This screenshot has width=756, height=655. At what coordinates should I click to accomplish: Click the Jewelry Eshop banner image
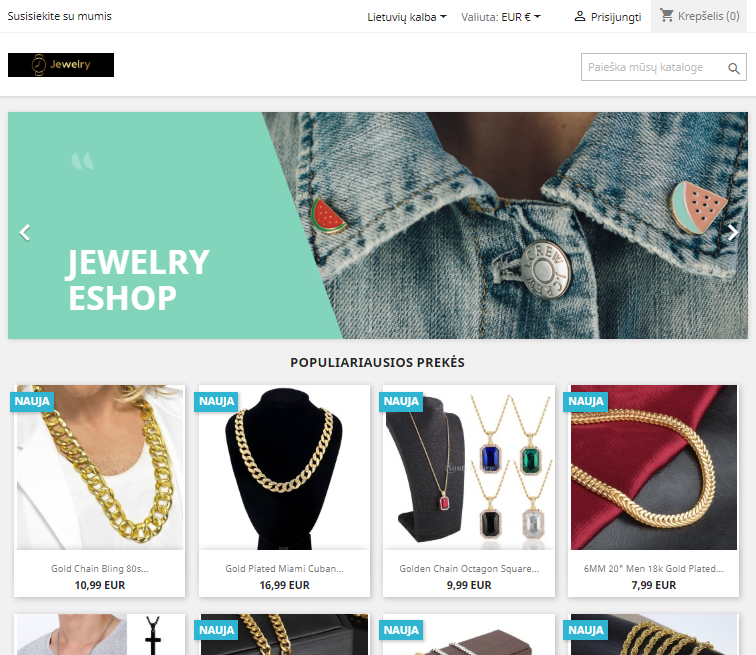pyautogui.click(x=378, y=225)
